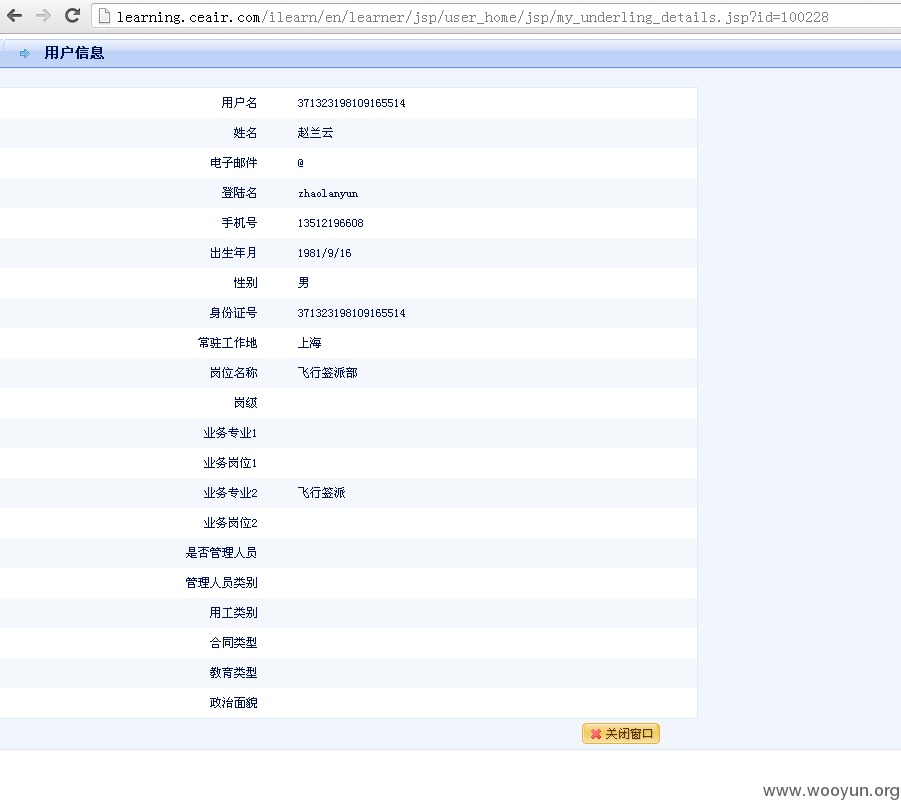Viewport: 901px width, 800px height.
Task: Click the 业务专业2 label
Action: [230, 493]
